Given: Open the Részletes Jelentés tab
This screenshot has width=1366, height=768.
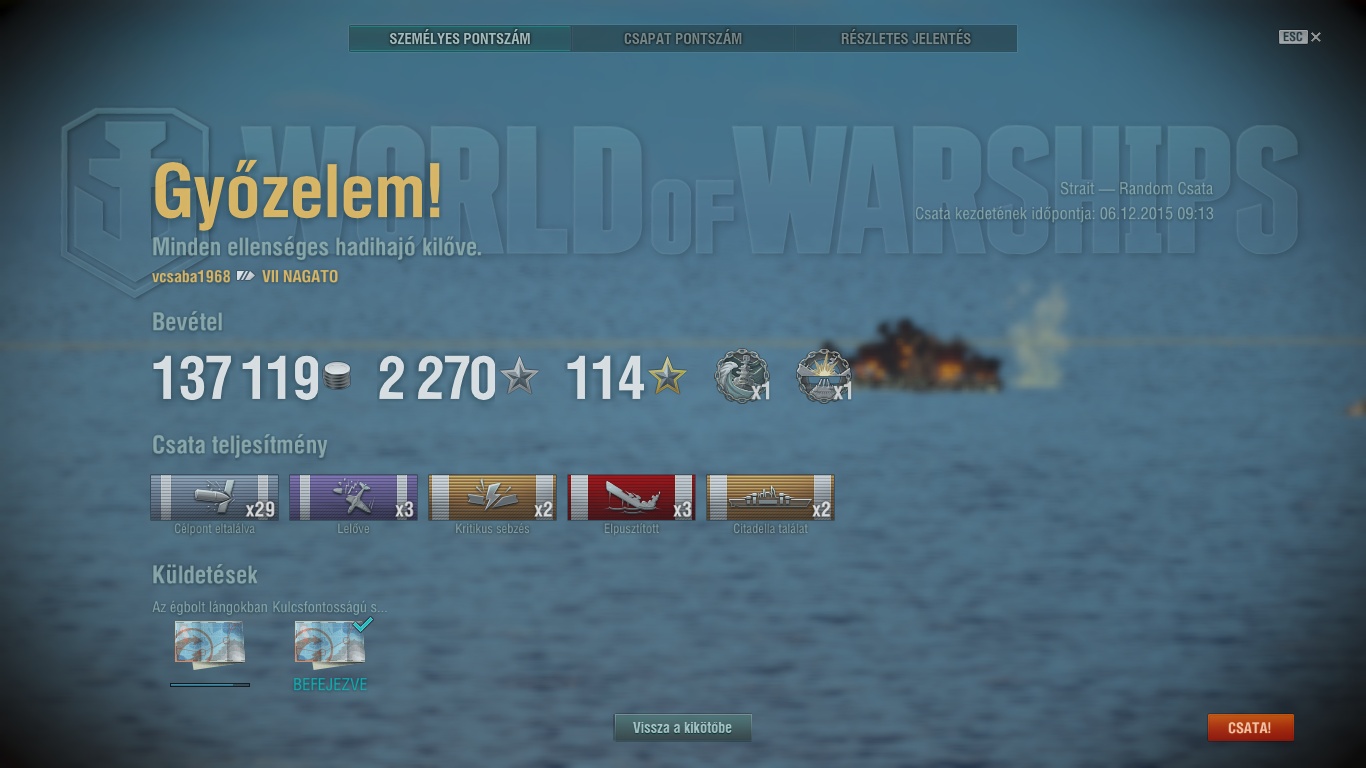Looking at the screenshot, I should click(906, 39).
